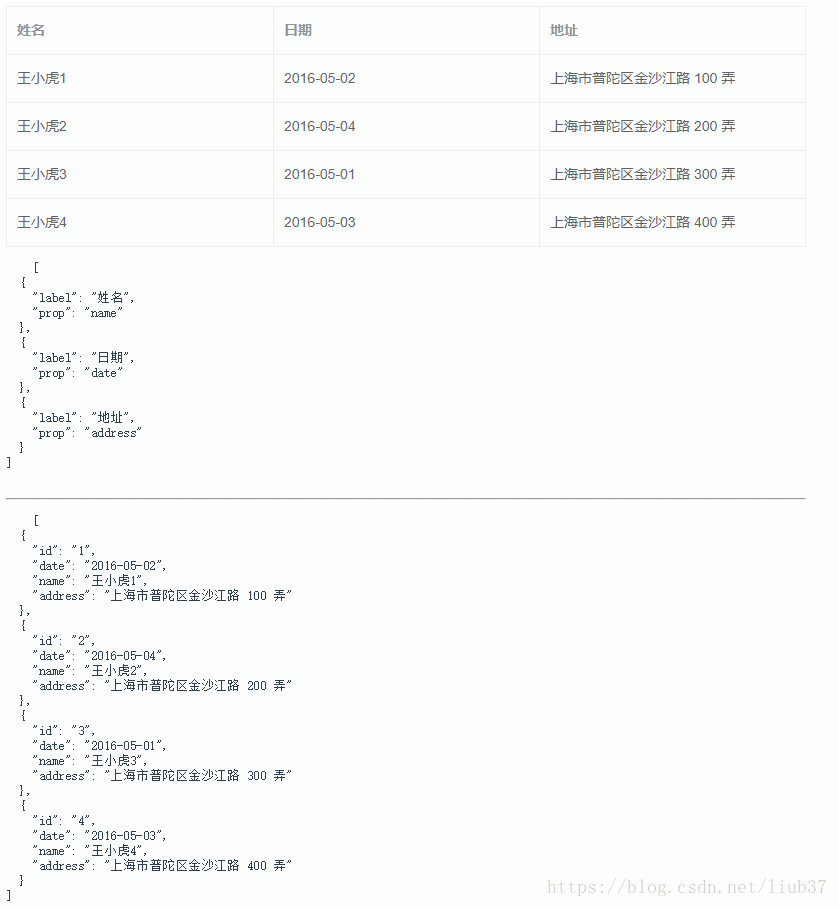Select the 王小虎1 name cell in table

coord(42,78)
